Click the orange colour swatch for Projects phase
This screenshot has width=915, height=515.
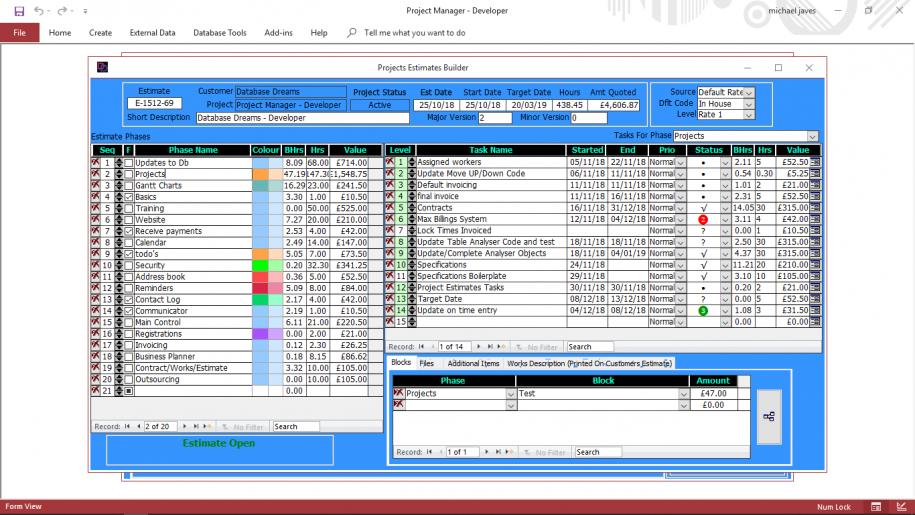[260, 174]
